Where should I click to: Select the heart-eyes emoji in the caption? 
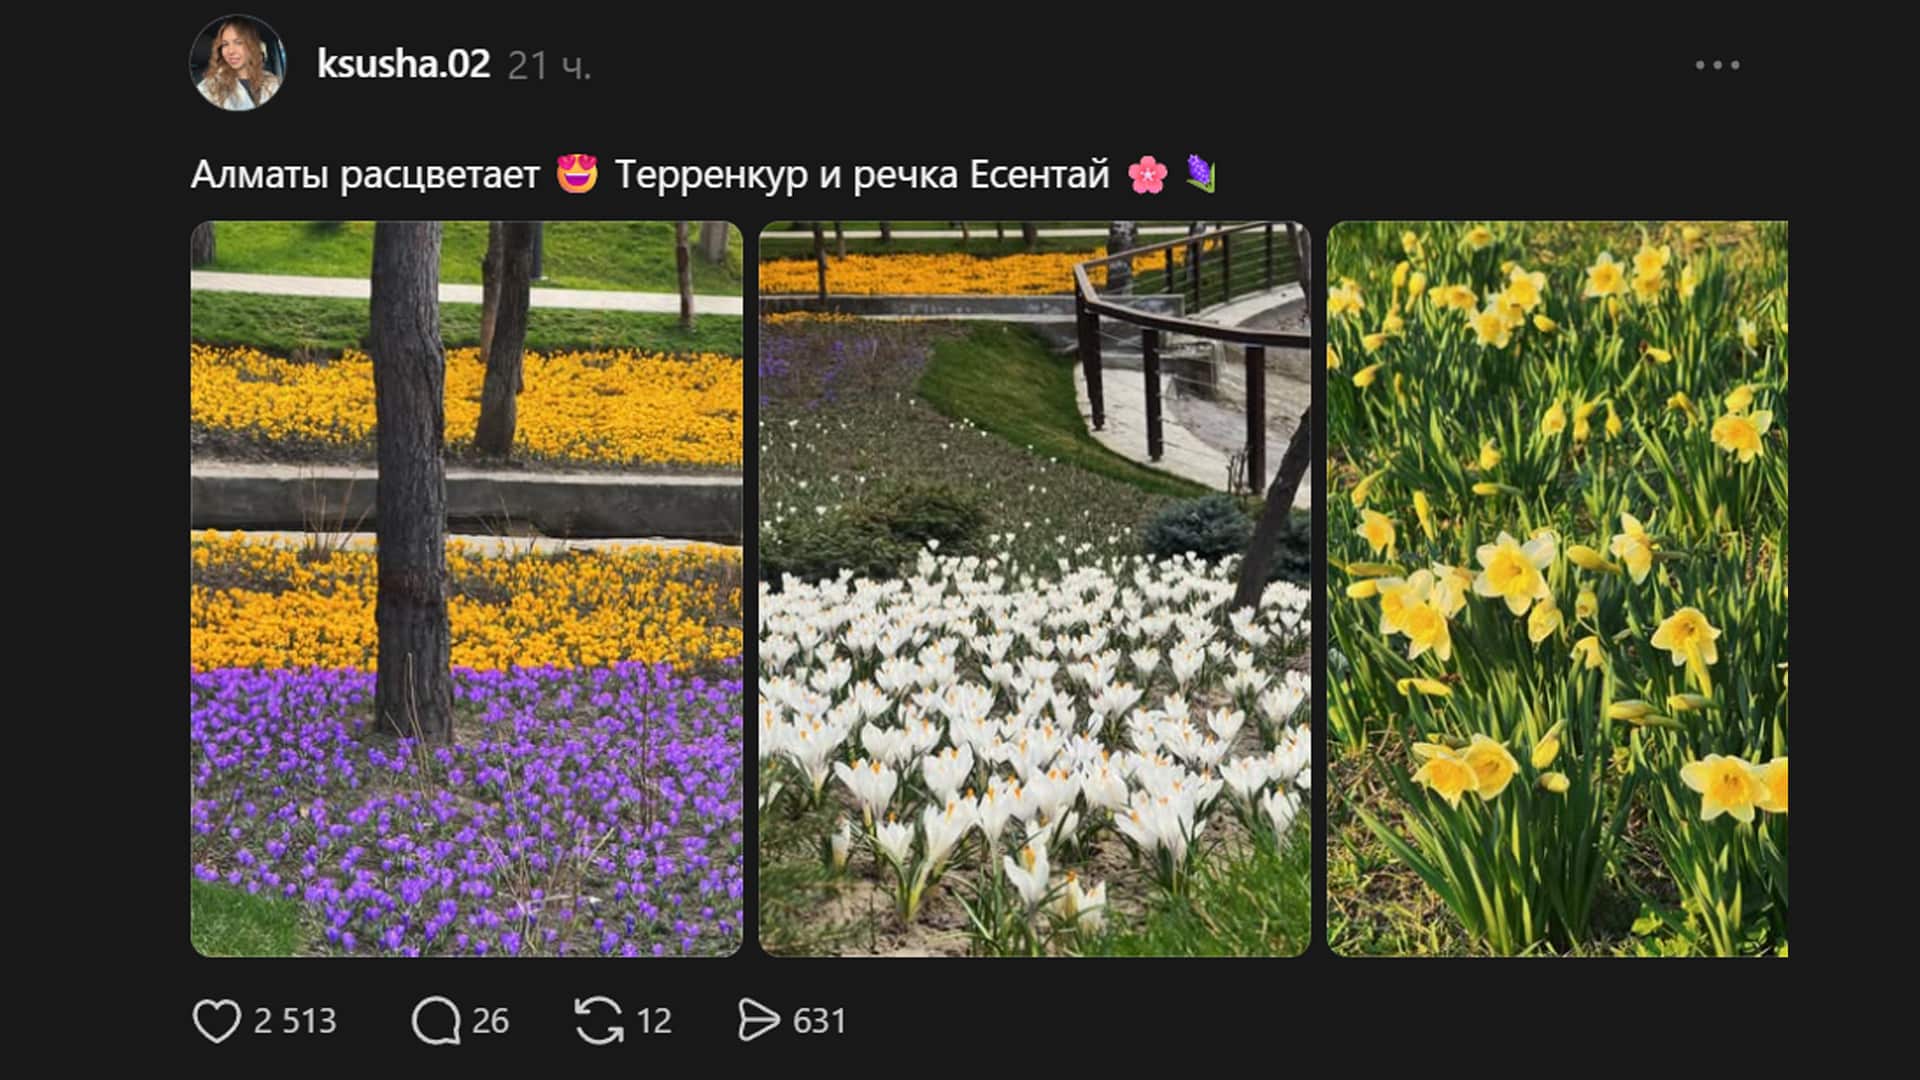[x=577, y=174]
